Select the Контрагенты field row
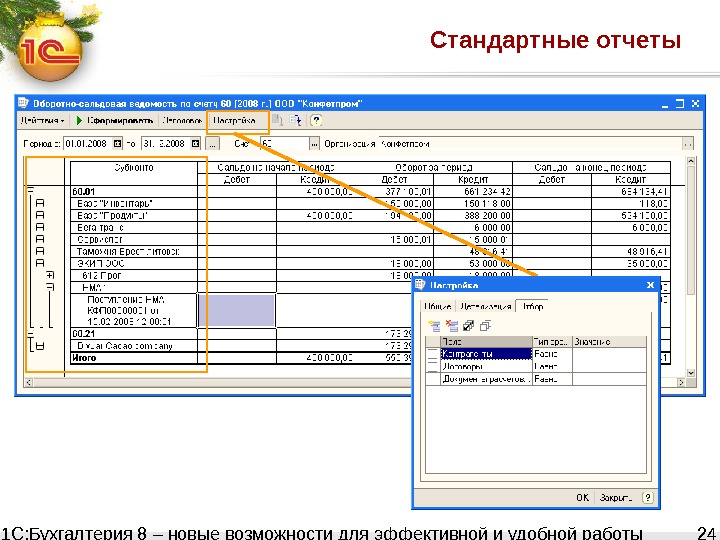The width and height of the screenshot is (720, 540). point(486,354)
